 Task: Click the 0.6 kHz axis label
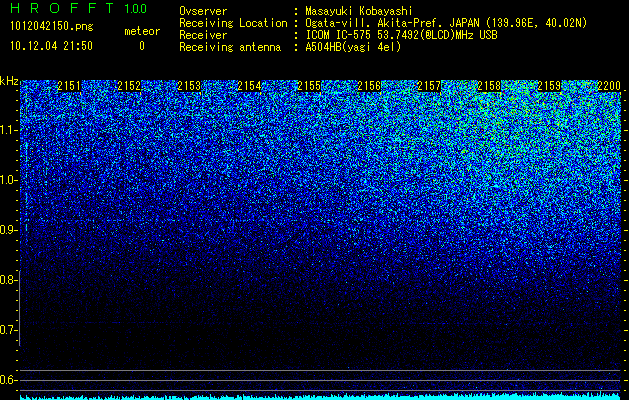click(8, 380)
